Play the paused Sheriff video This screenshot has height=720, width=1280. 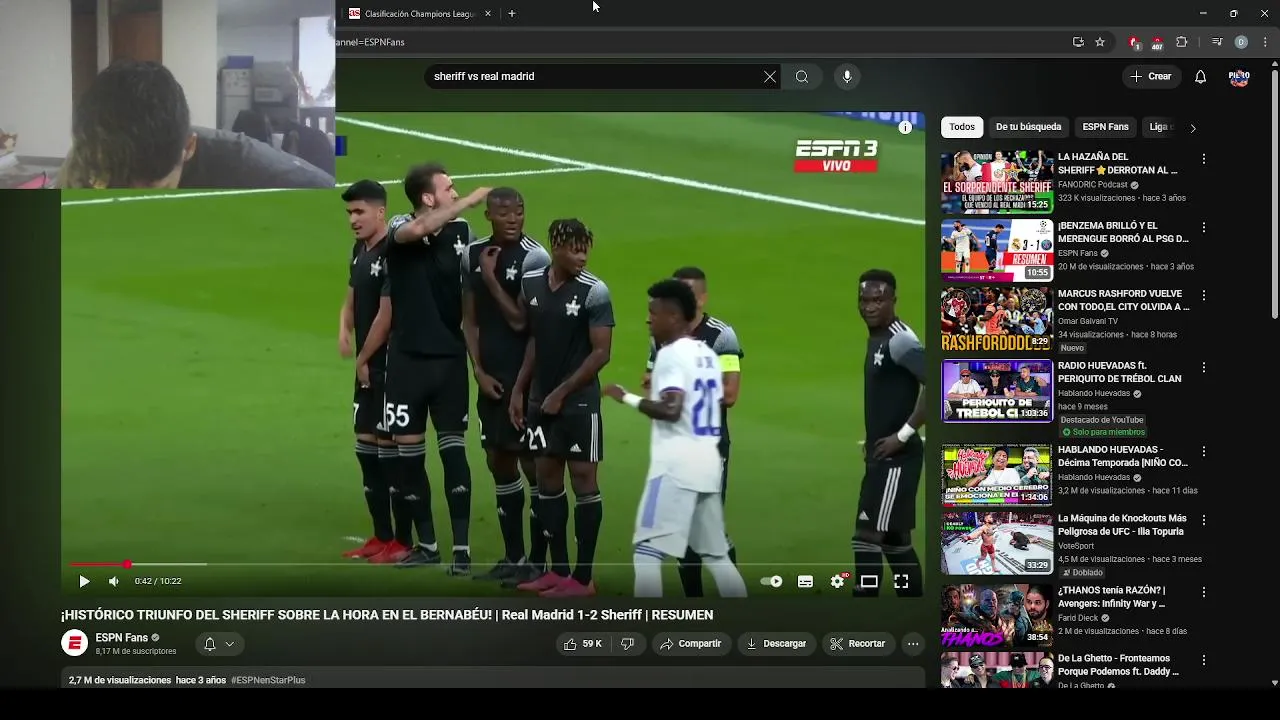(x=84, y=581)
